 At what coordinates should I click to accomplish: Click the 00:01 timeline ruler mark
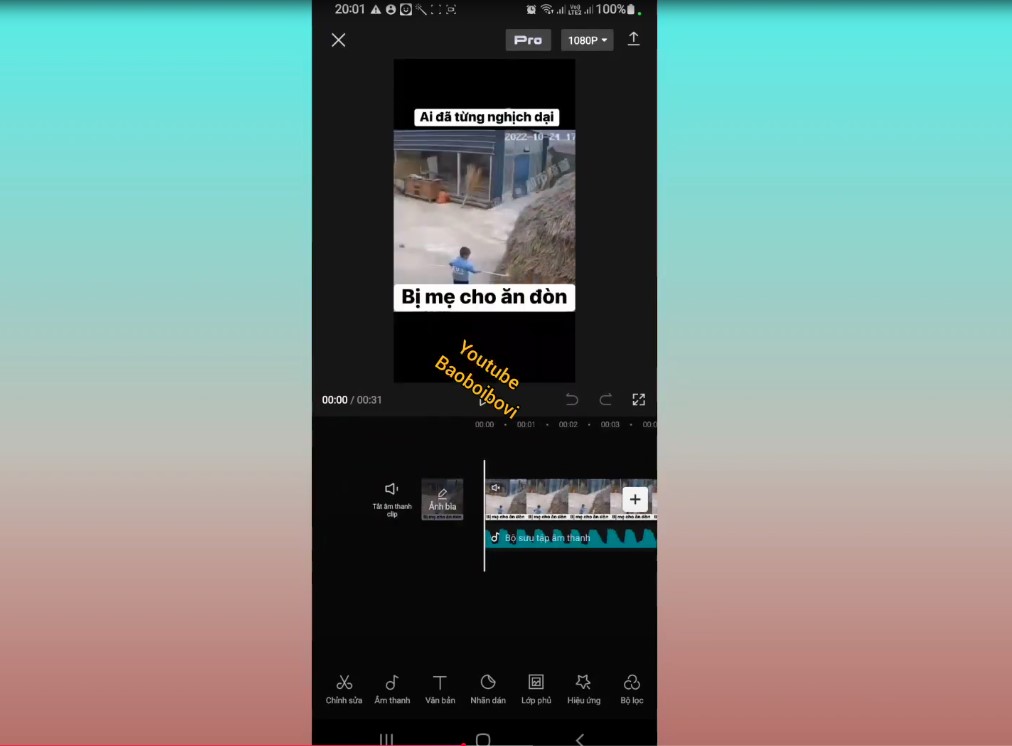click(x=526, y=425)
